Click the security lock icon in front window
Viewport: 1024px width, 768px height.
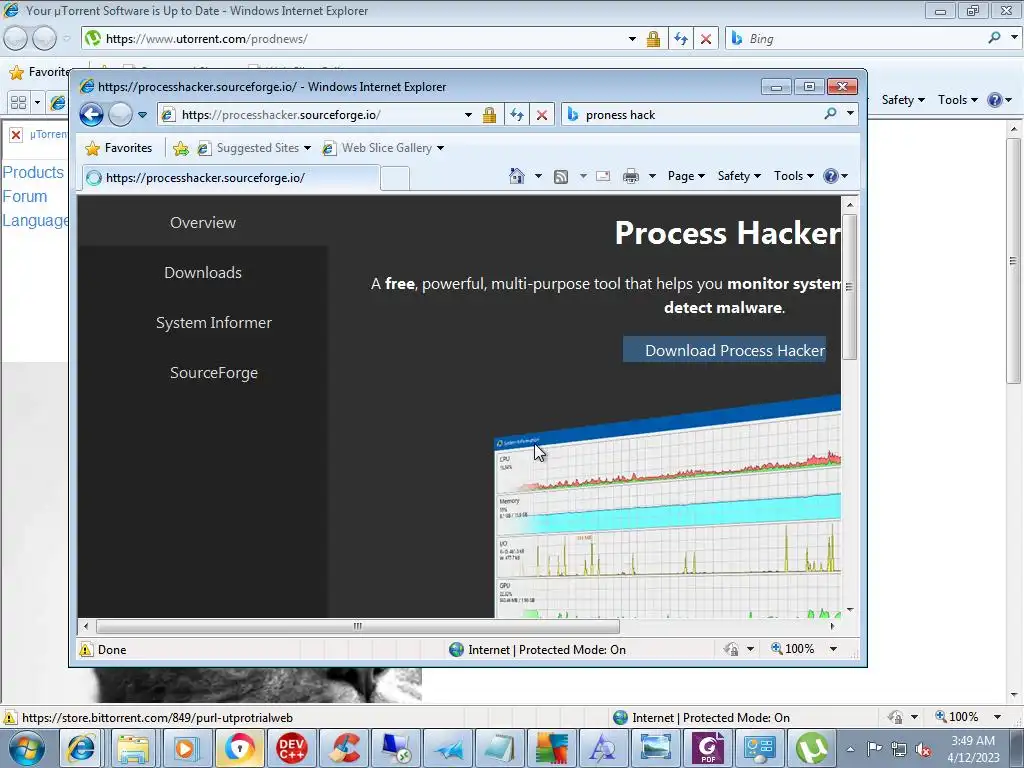point(489,115)
